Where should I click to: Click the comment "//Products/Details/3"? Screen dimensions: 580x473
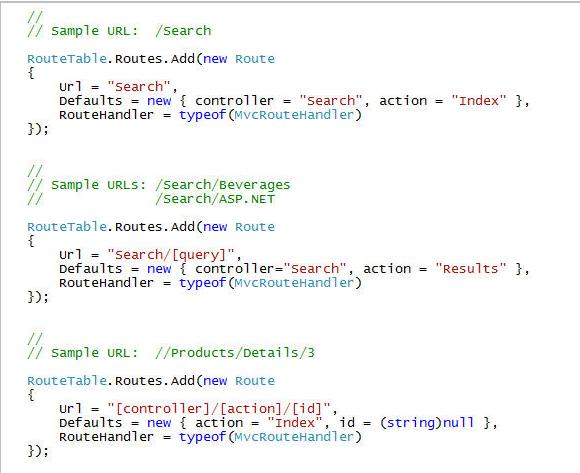pyautogui.click(x=235, y=353)
